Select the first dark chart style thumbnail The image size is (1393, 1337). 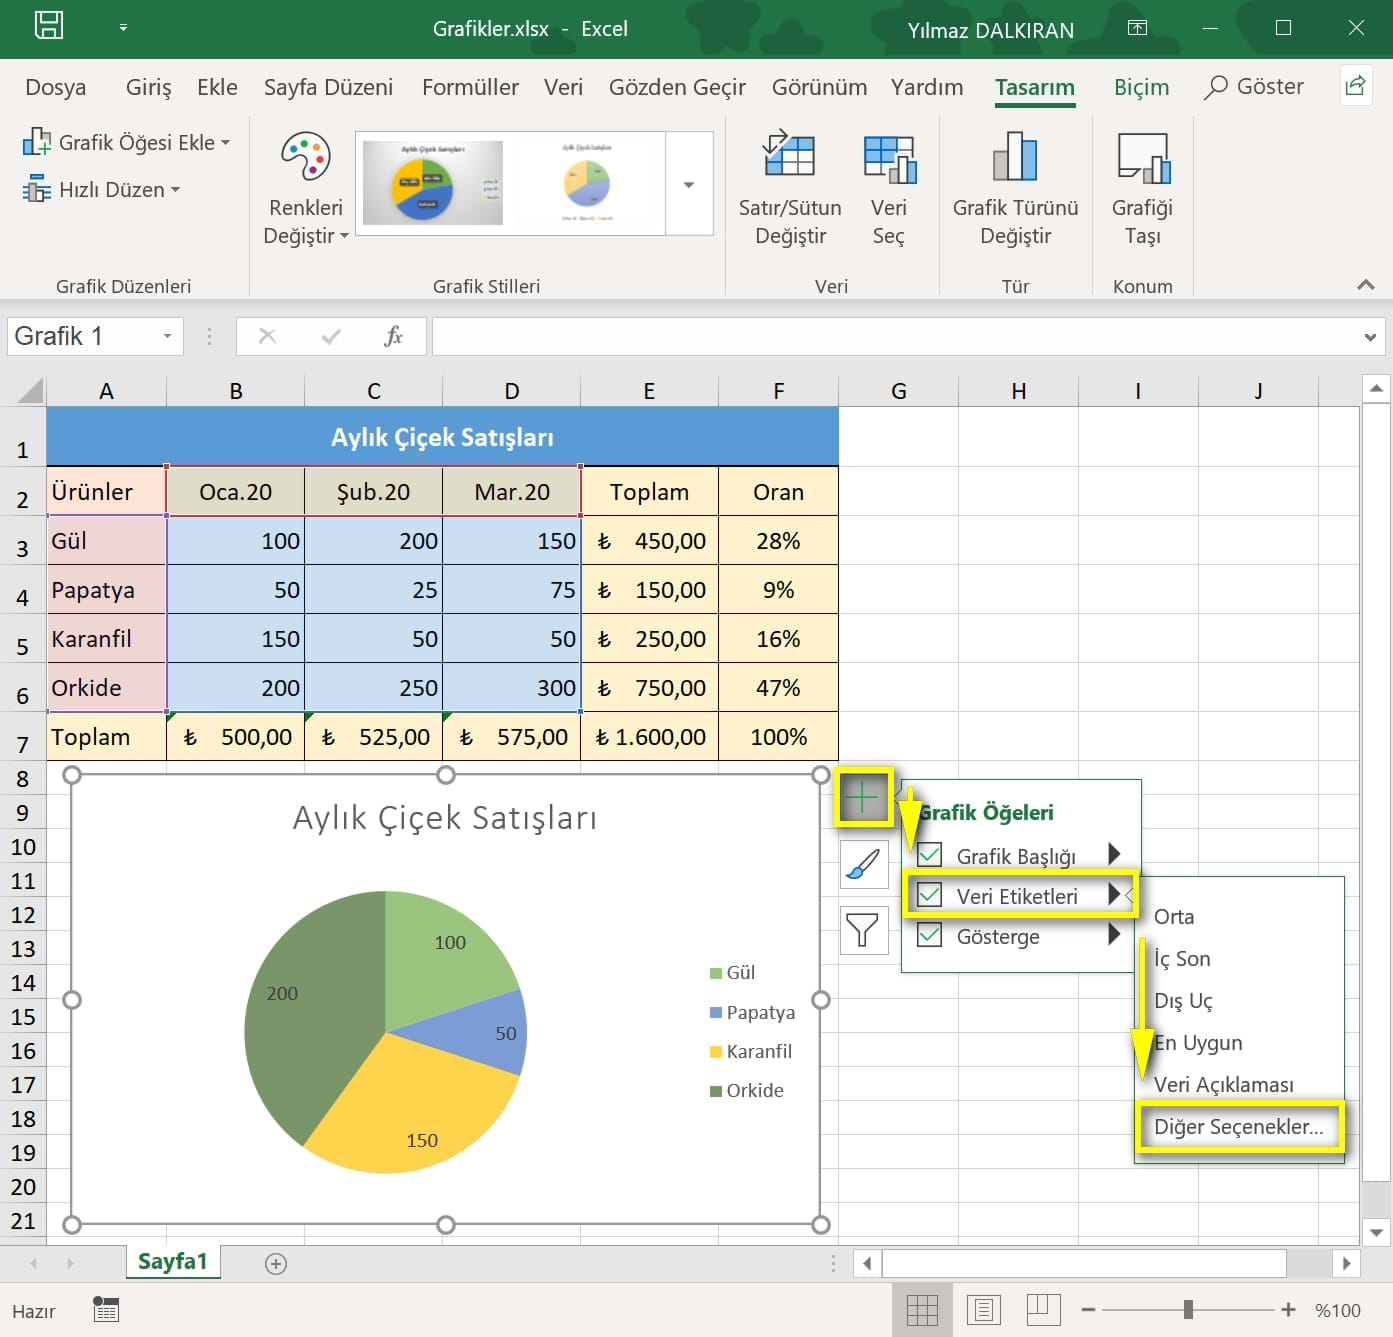433,182
